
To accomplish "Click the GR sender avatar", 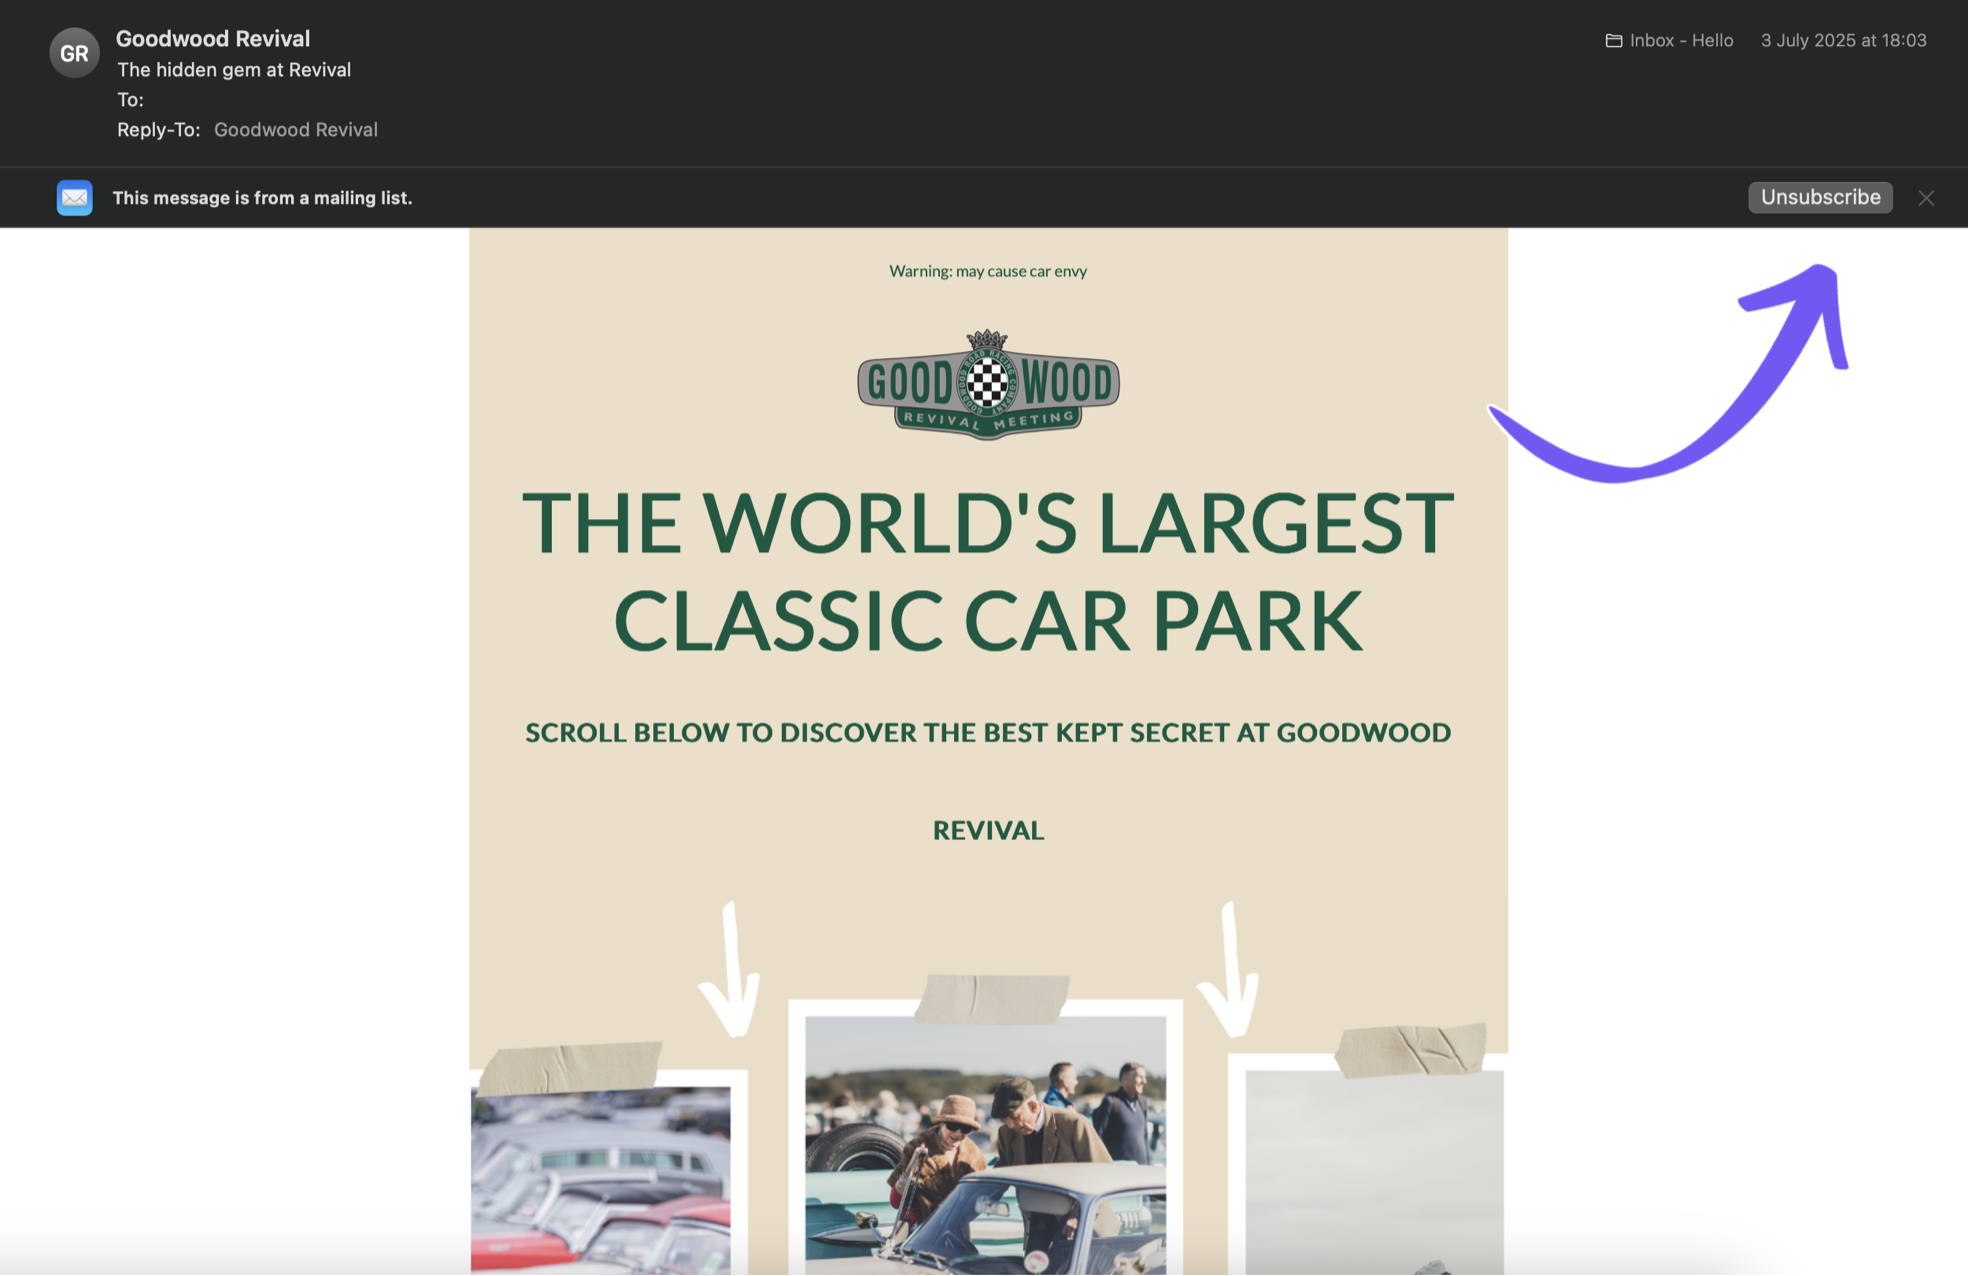I will click(x=74, y=53).
